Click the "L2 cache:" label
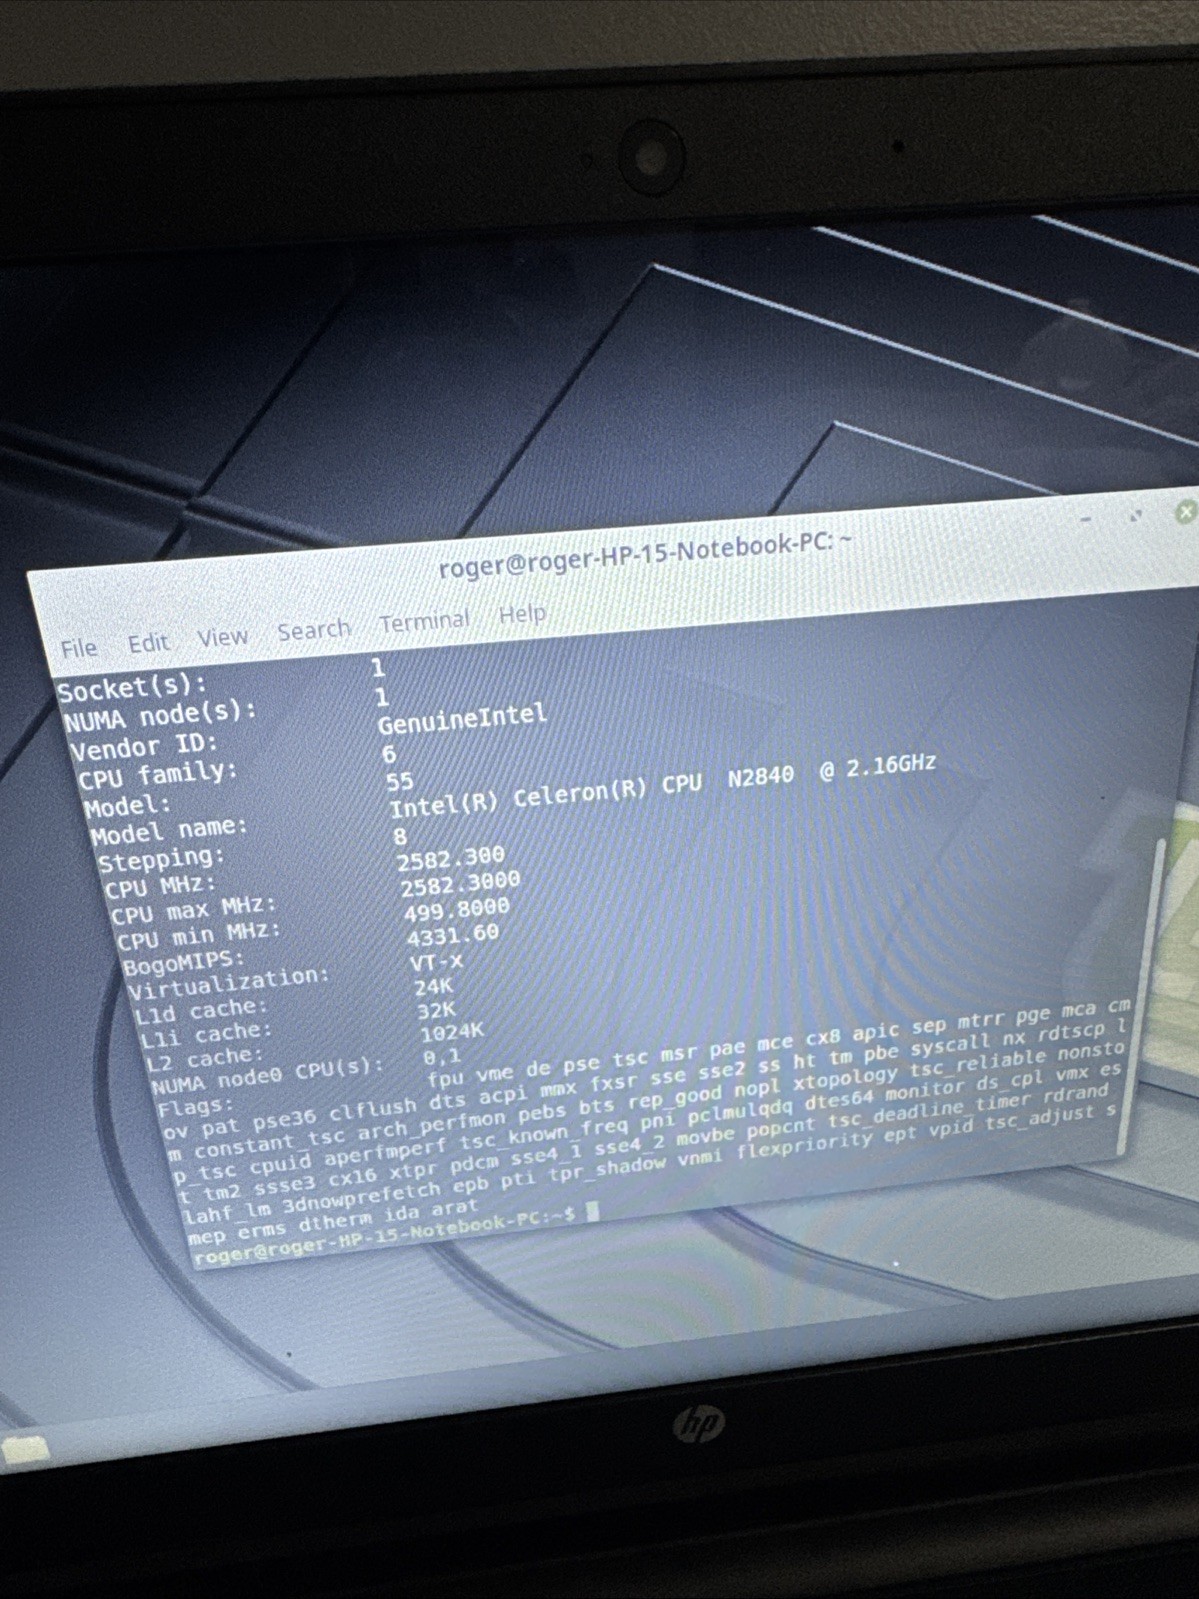 pos(205,1059)
